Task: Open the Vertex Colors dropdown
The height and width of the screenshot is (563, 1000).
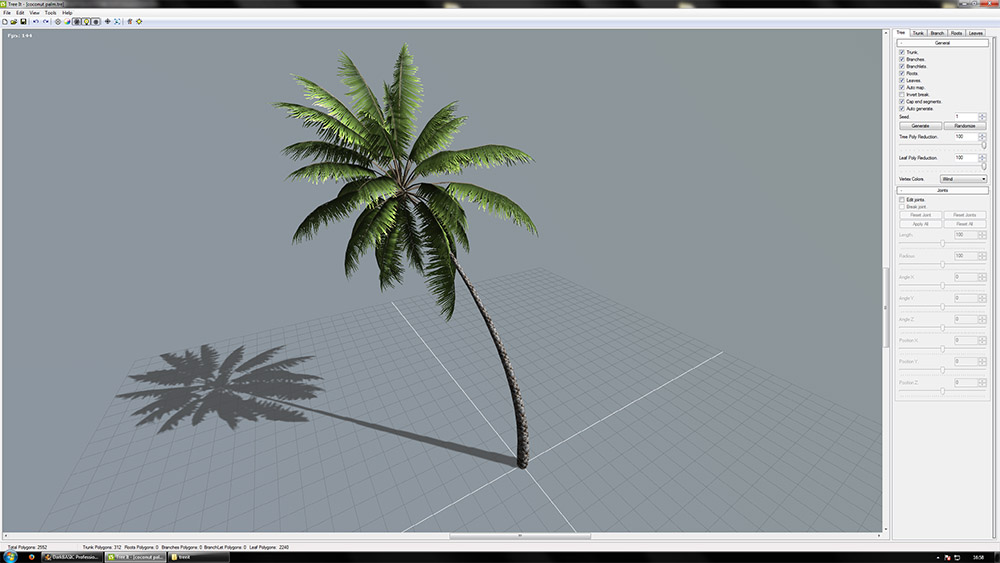Action: (964, 179)
